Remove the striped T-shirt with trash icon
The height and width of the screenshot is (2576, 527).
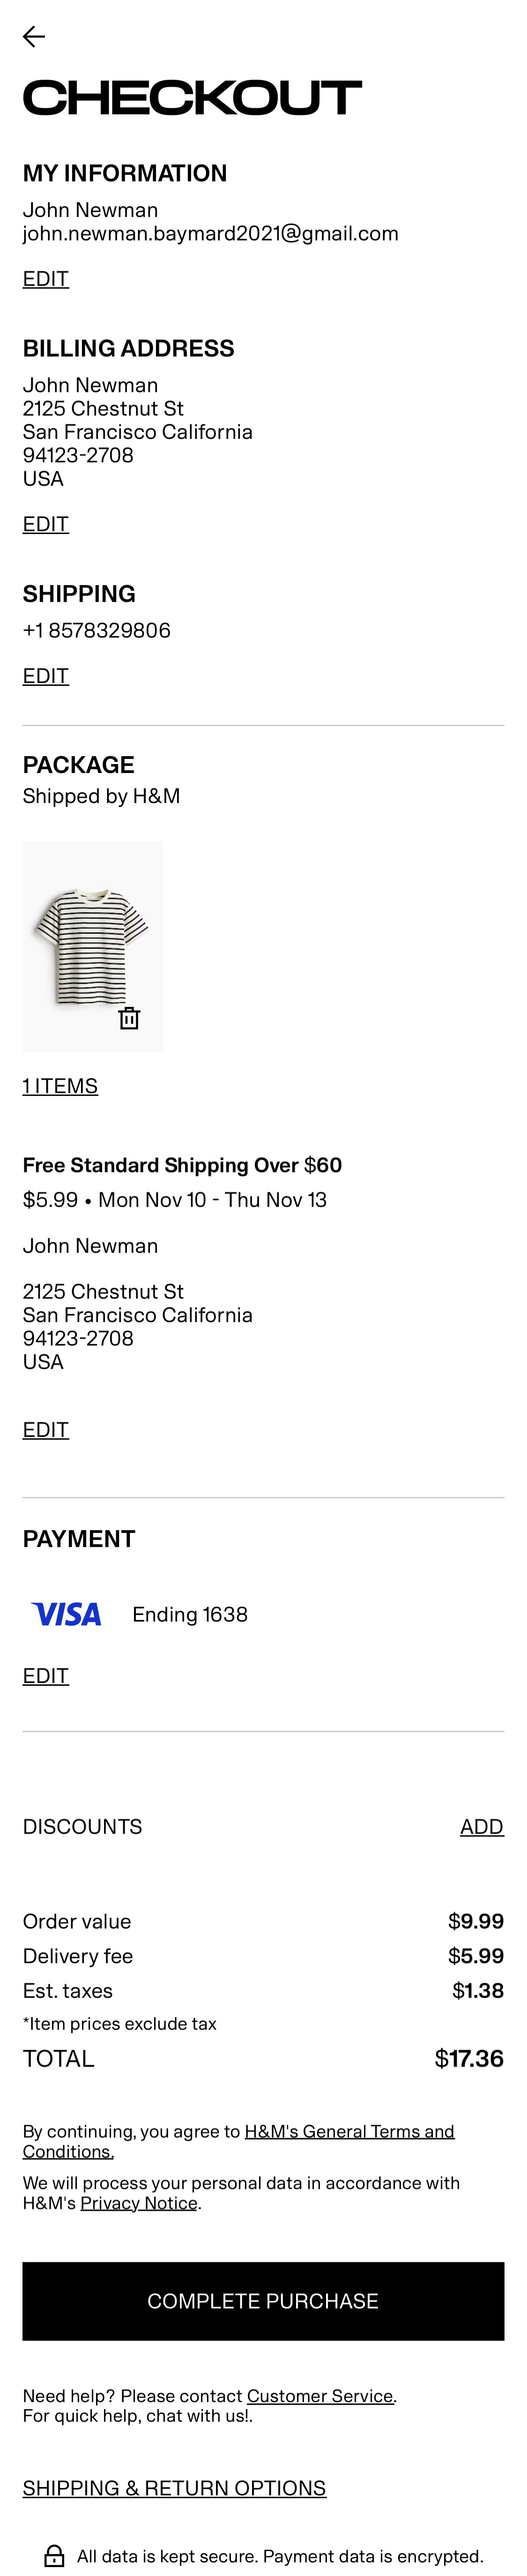129,1018
